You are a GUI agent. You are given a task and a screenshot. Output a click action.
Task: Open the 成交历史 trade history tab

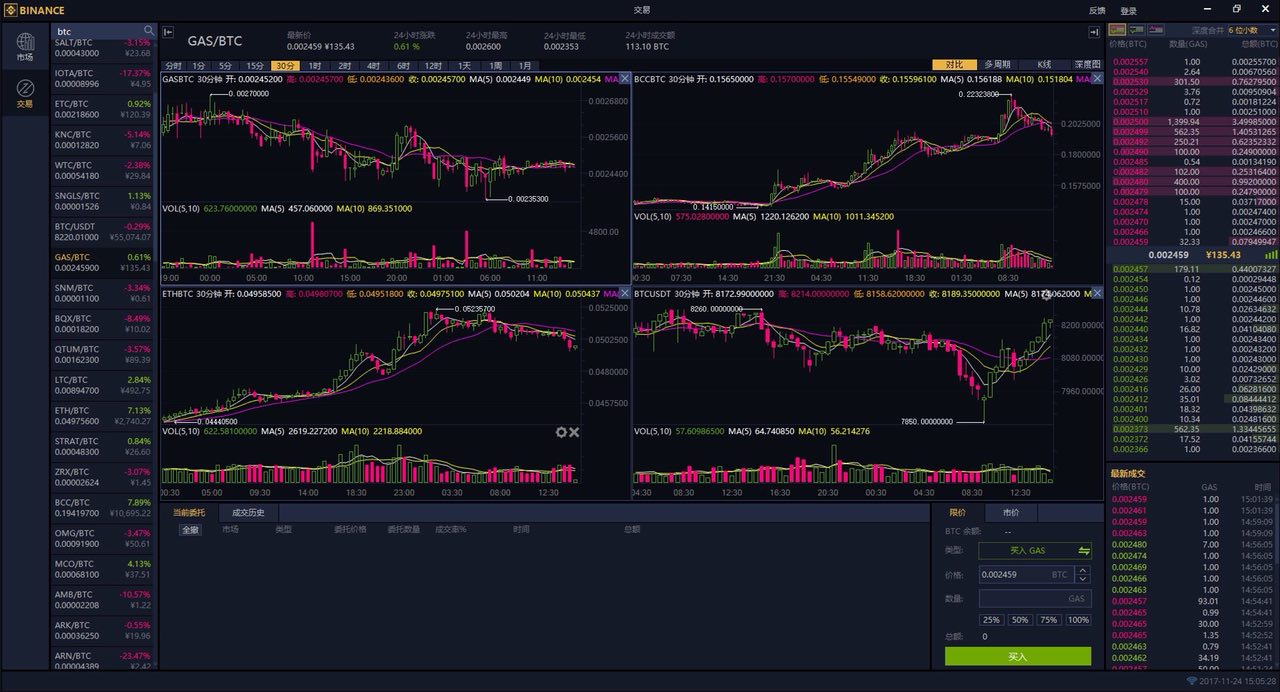pyautogui.click(x=248, y=512)
